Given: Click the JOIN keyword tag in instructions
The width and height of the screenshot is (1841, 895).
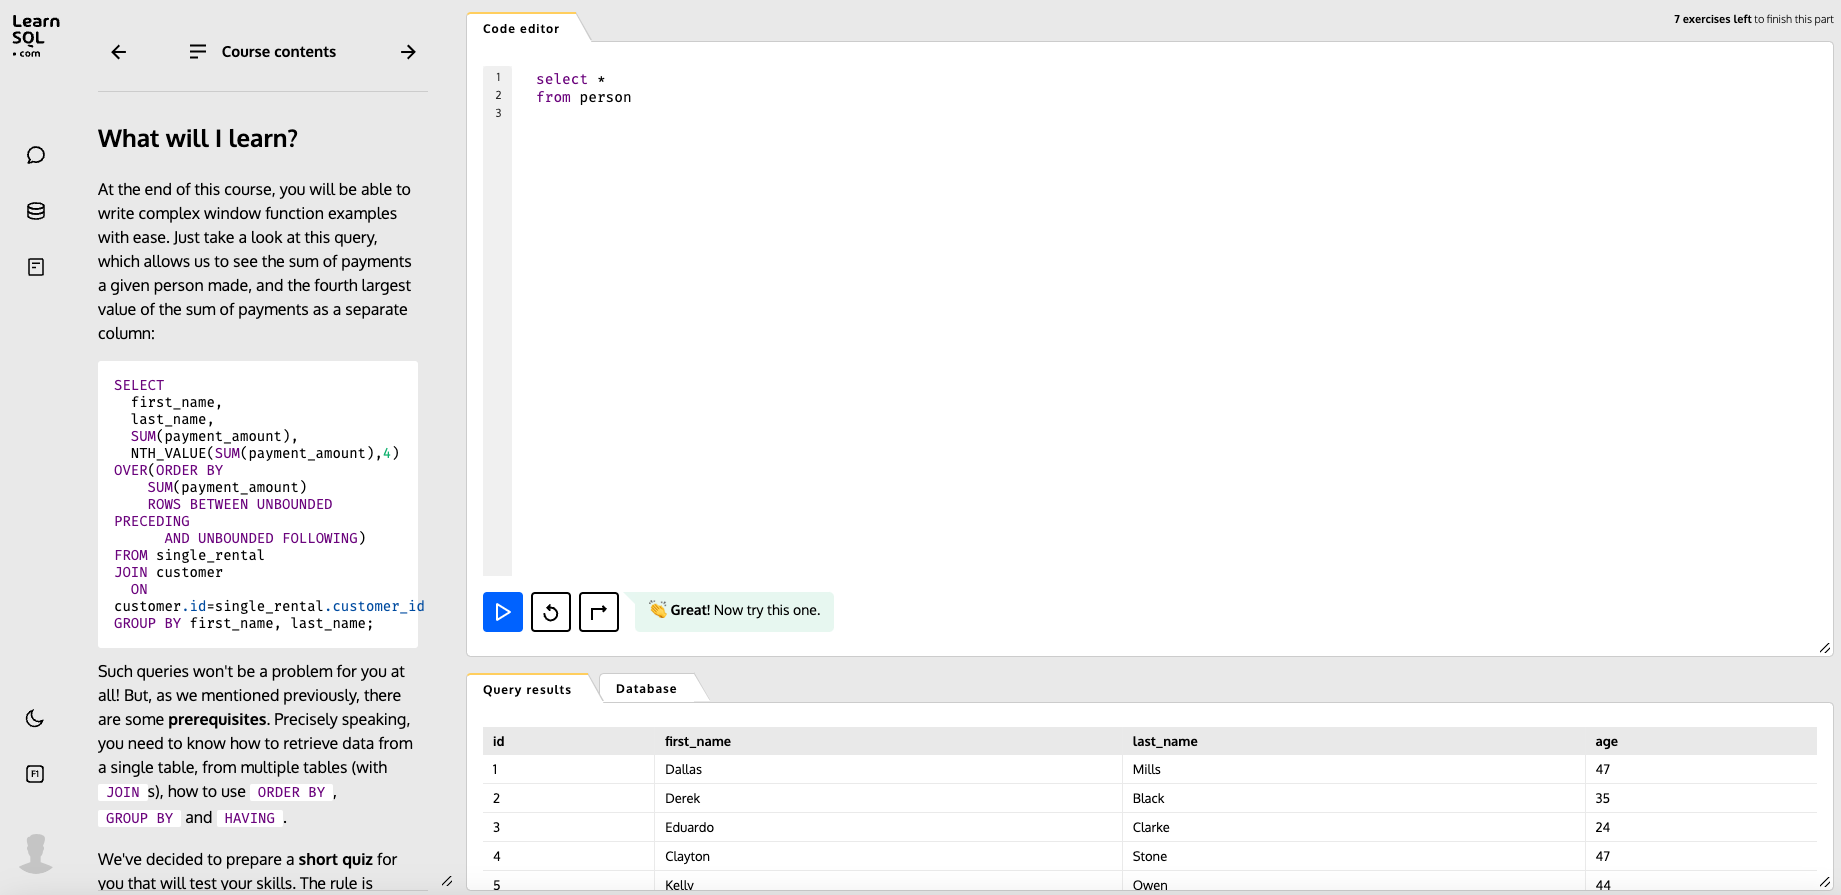Looking at the screenshot, I should pos(123,792).
